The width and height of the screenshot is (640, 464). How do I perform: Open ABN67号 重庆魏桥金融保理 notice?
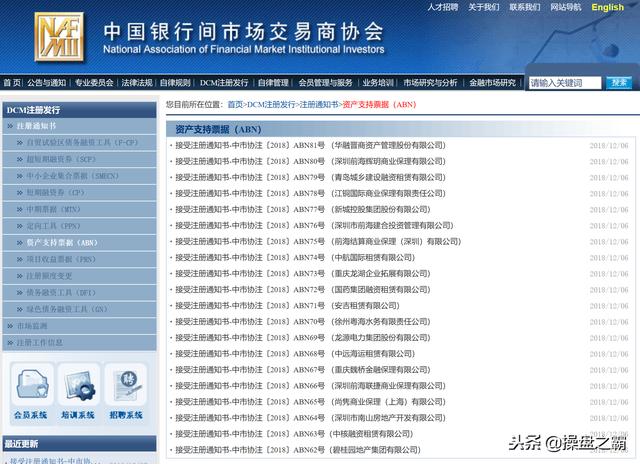pos(302,370)
